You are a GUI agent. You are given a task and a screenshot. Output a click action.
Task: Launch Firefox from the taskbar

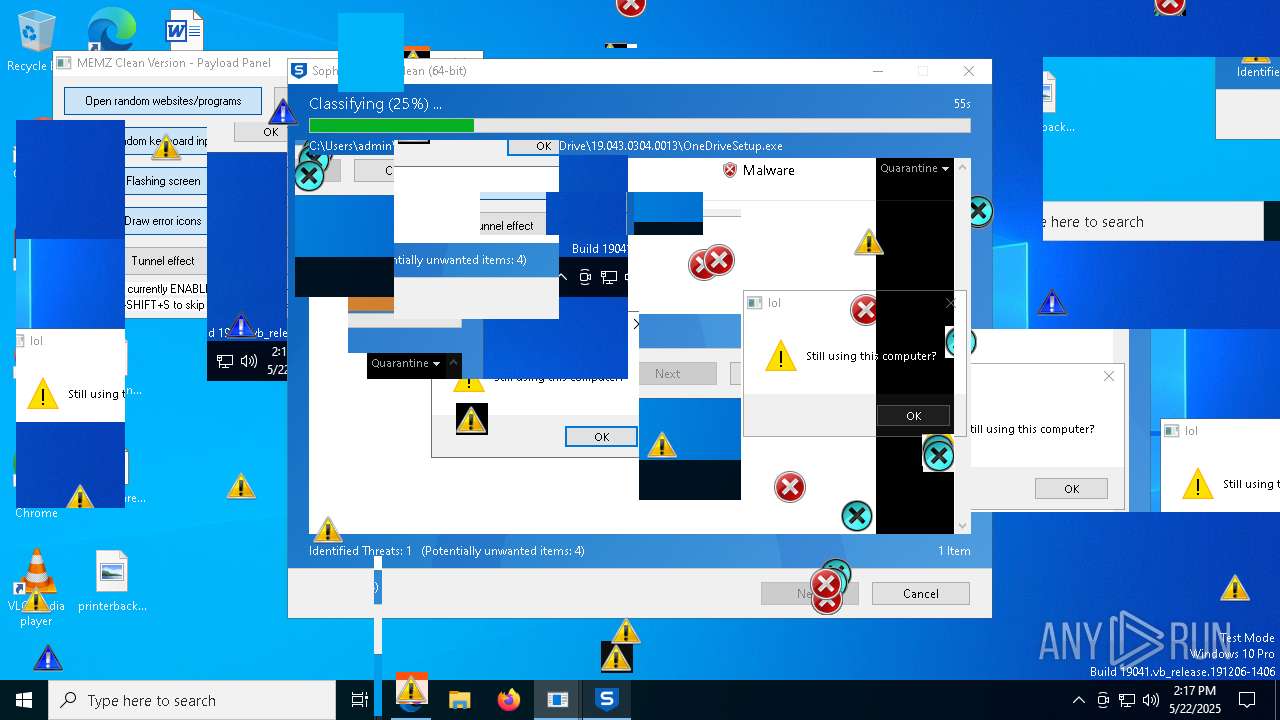[x=509, y=700]
